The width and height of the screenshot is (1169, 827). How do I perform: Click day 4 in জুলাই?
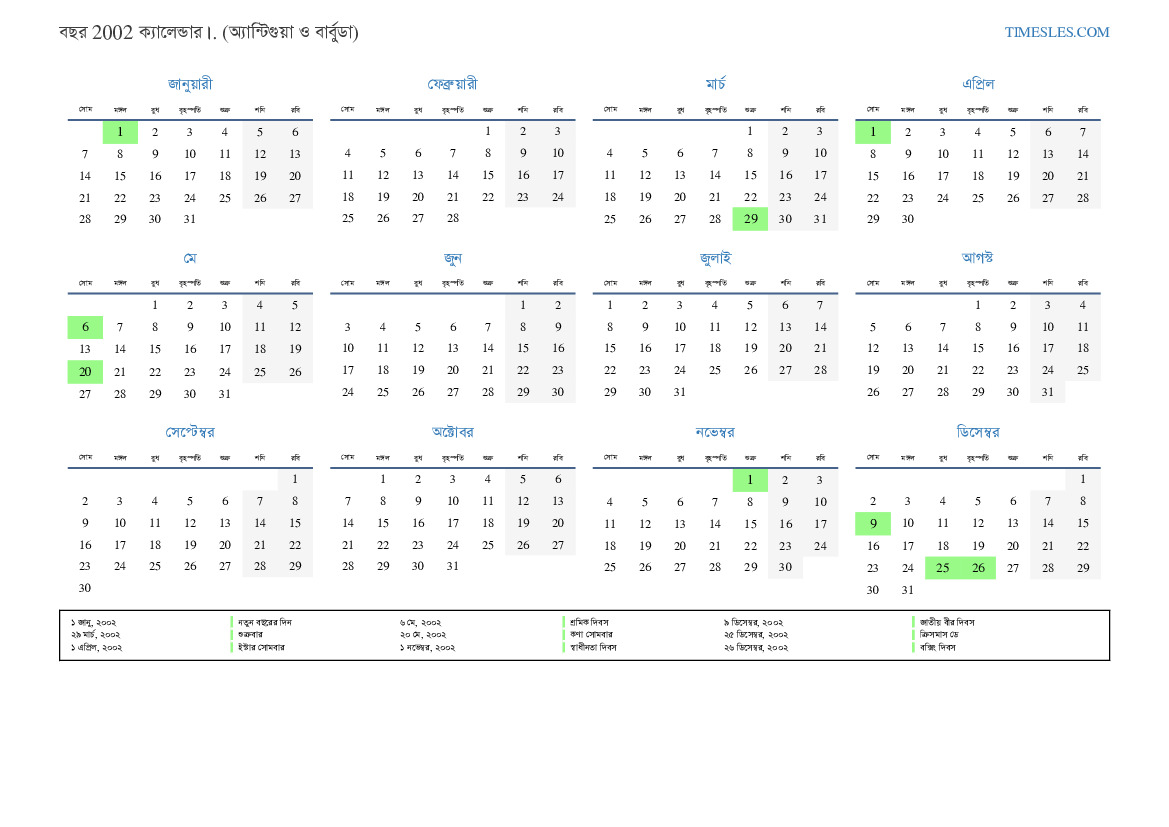coord(714,305)
